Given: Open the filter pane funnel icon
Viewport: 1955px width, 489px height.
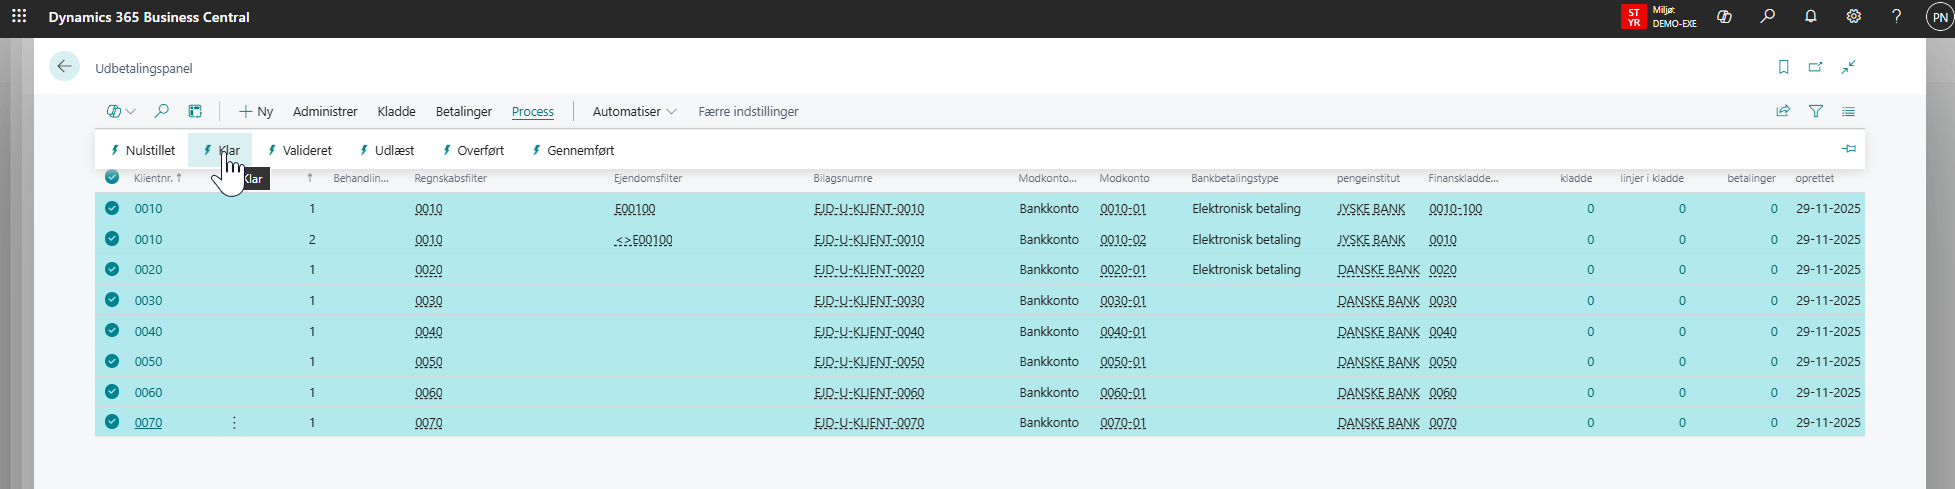Looking at the screenshot, I should click(x=1816, y=112).
